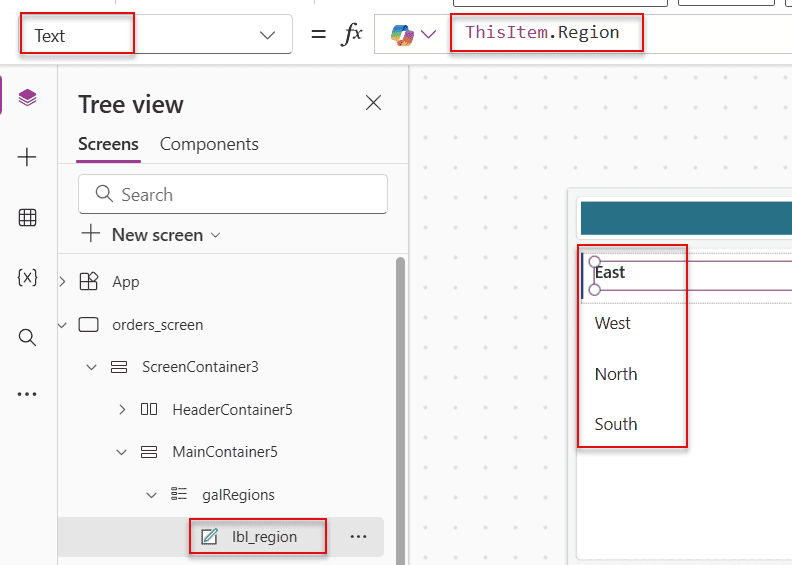Open the sidebar more options ellipsis
Screen dimensions: 792x565
pyautogui.click(x=27, y=394)
